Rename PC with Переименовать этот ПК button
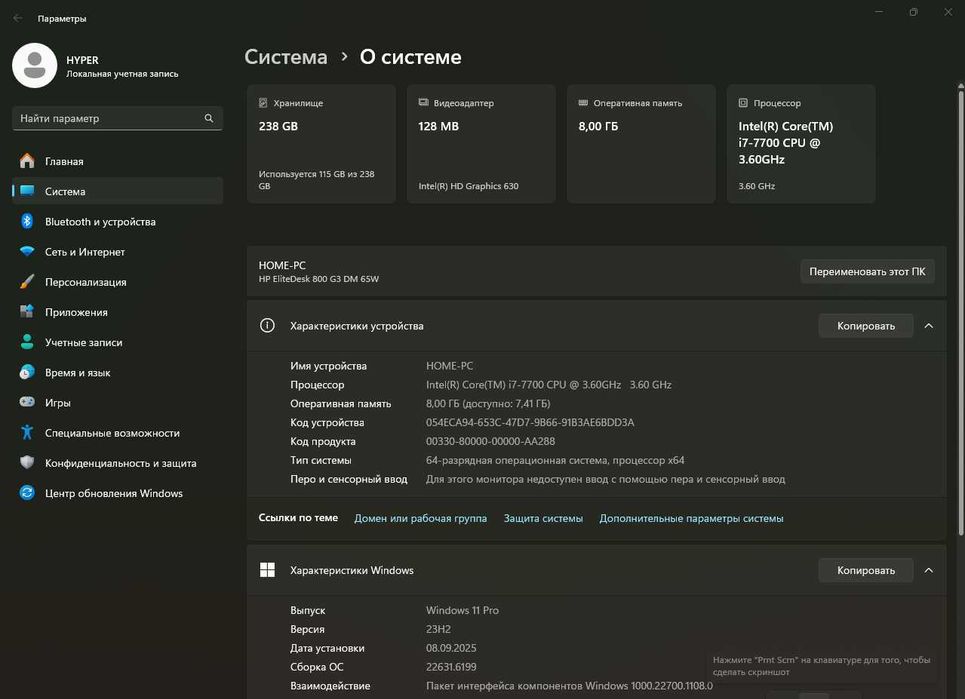Viewport: 965px width, 699px height. point(867,271)
